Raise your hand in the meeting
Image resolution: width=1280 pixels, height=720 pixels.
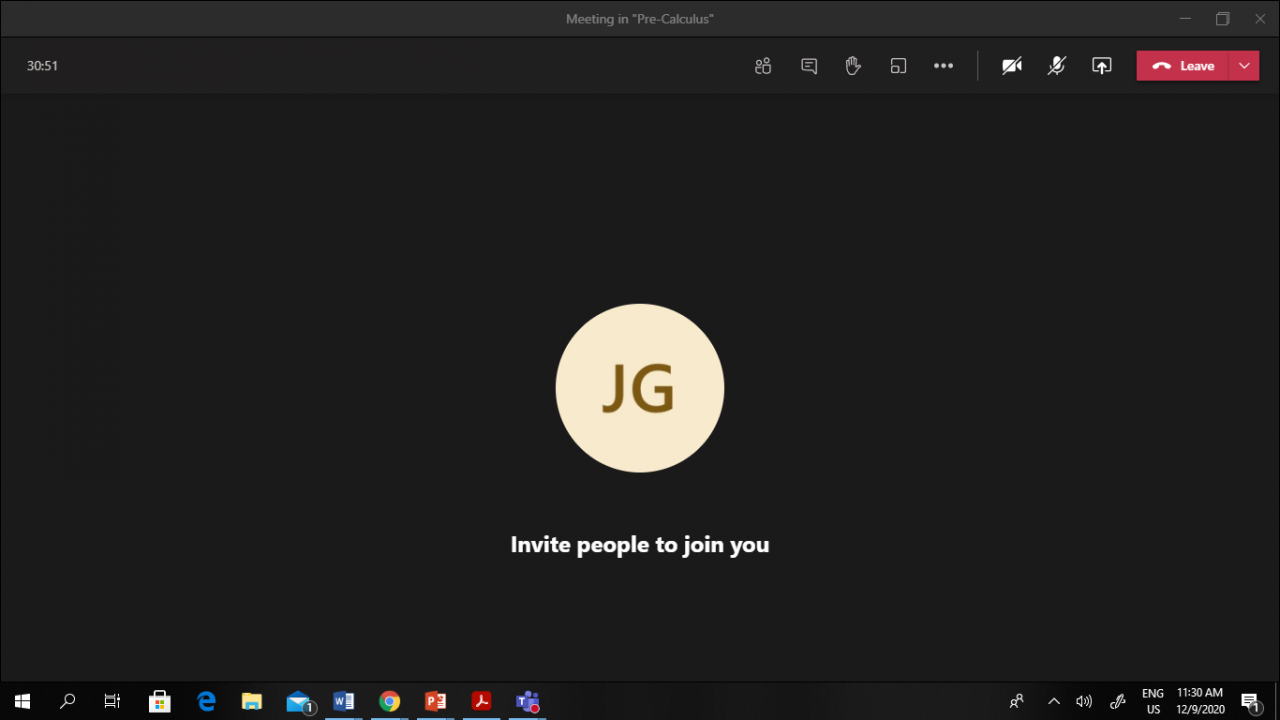click(853, 66)
